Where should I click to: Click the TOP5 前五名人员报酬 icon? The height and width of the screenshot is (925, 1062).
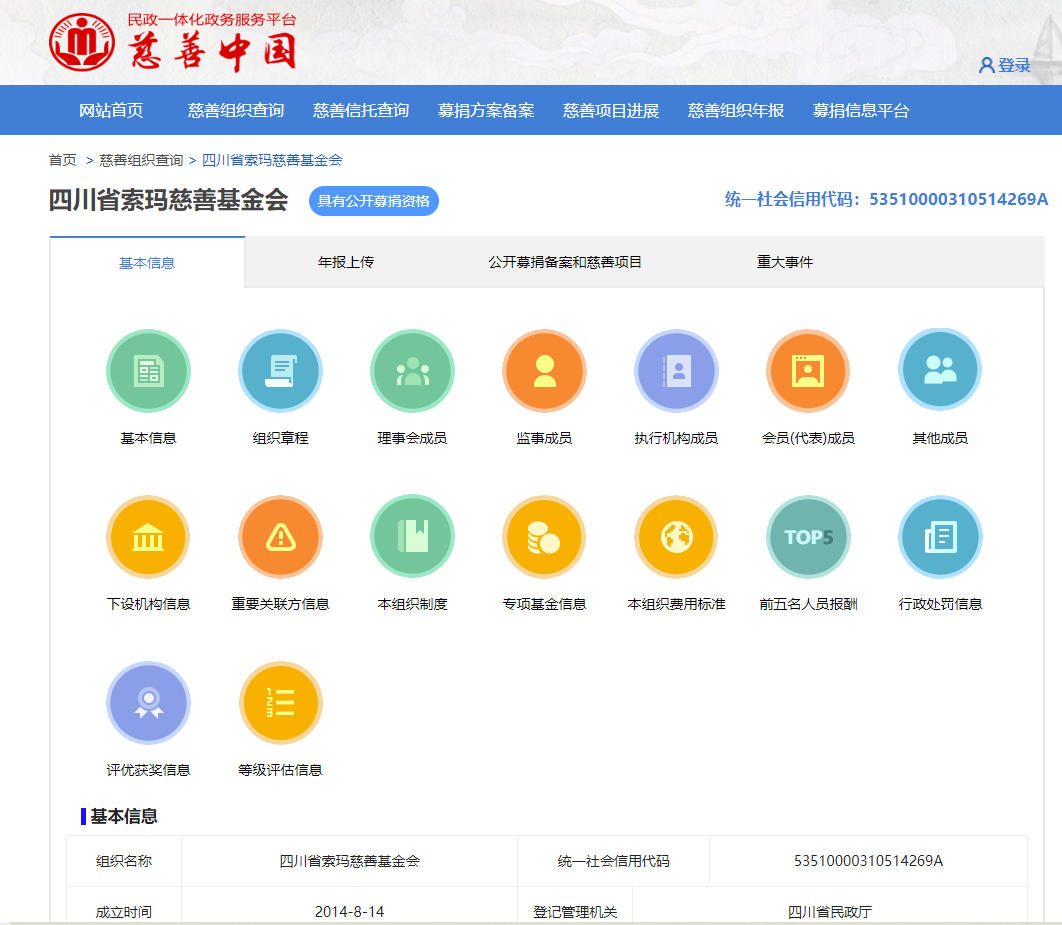point(808,537)
